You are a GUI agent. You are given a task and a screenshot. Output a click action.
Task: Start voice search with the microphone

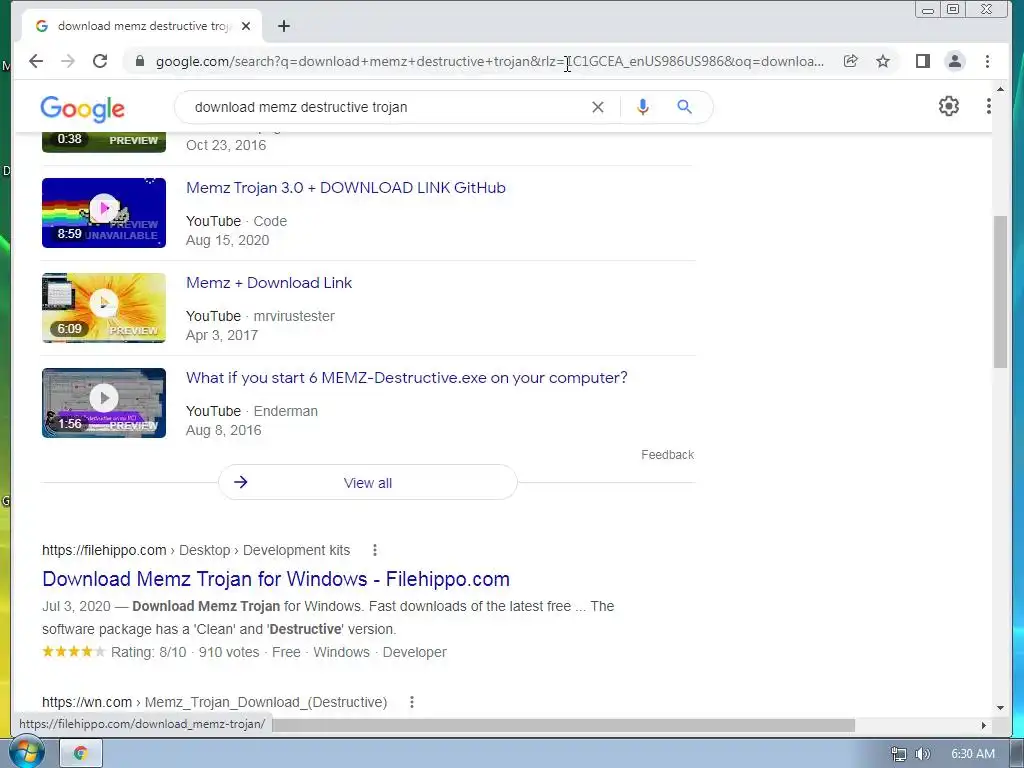click(x=643, y=107)
